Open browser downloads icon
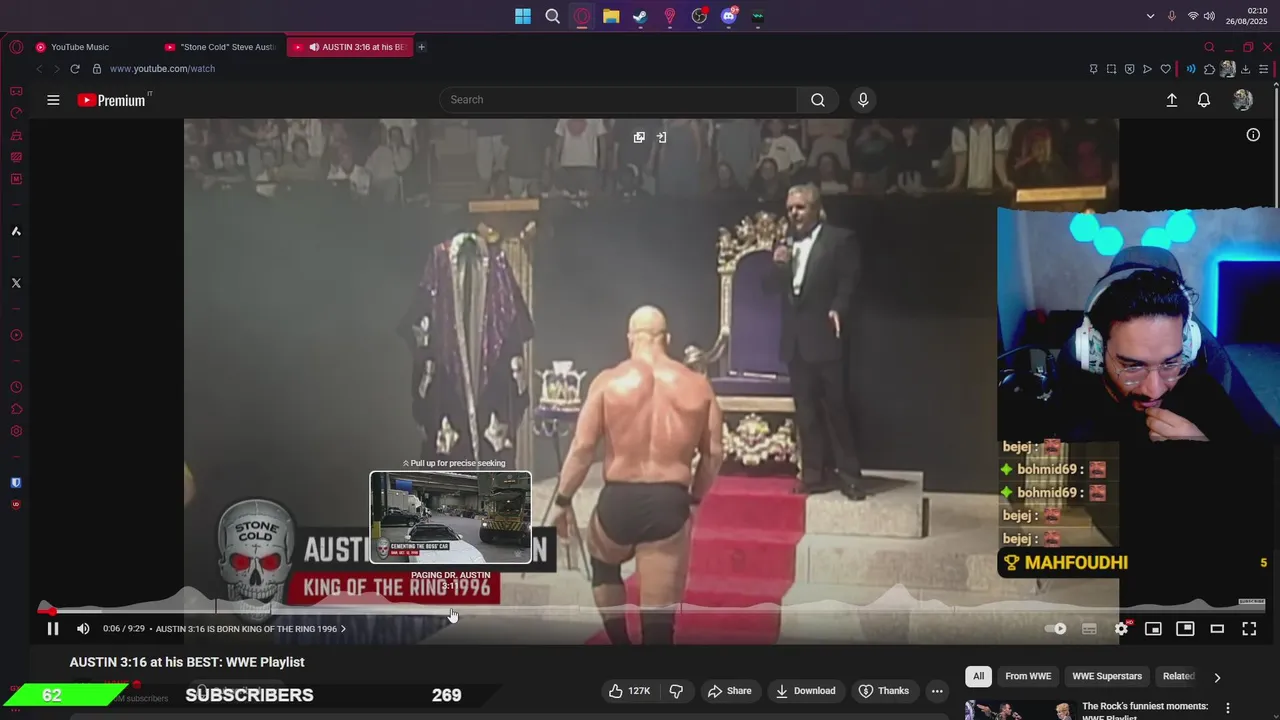Viewport: 1280px width, 720px height. coord(1245,69)
